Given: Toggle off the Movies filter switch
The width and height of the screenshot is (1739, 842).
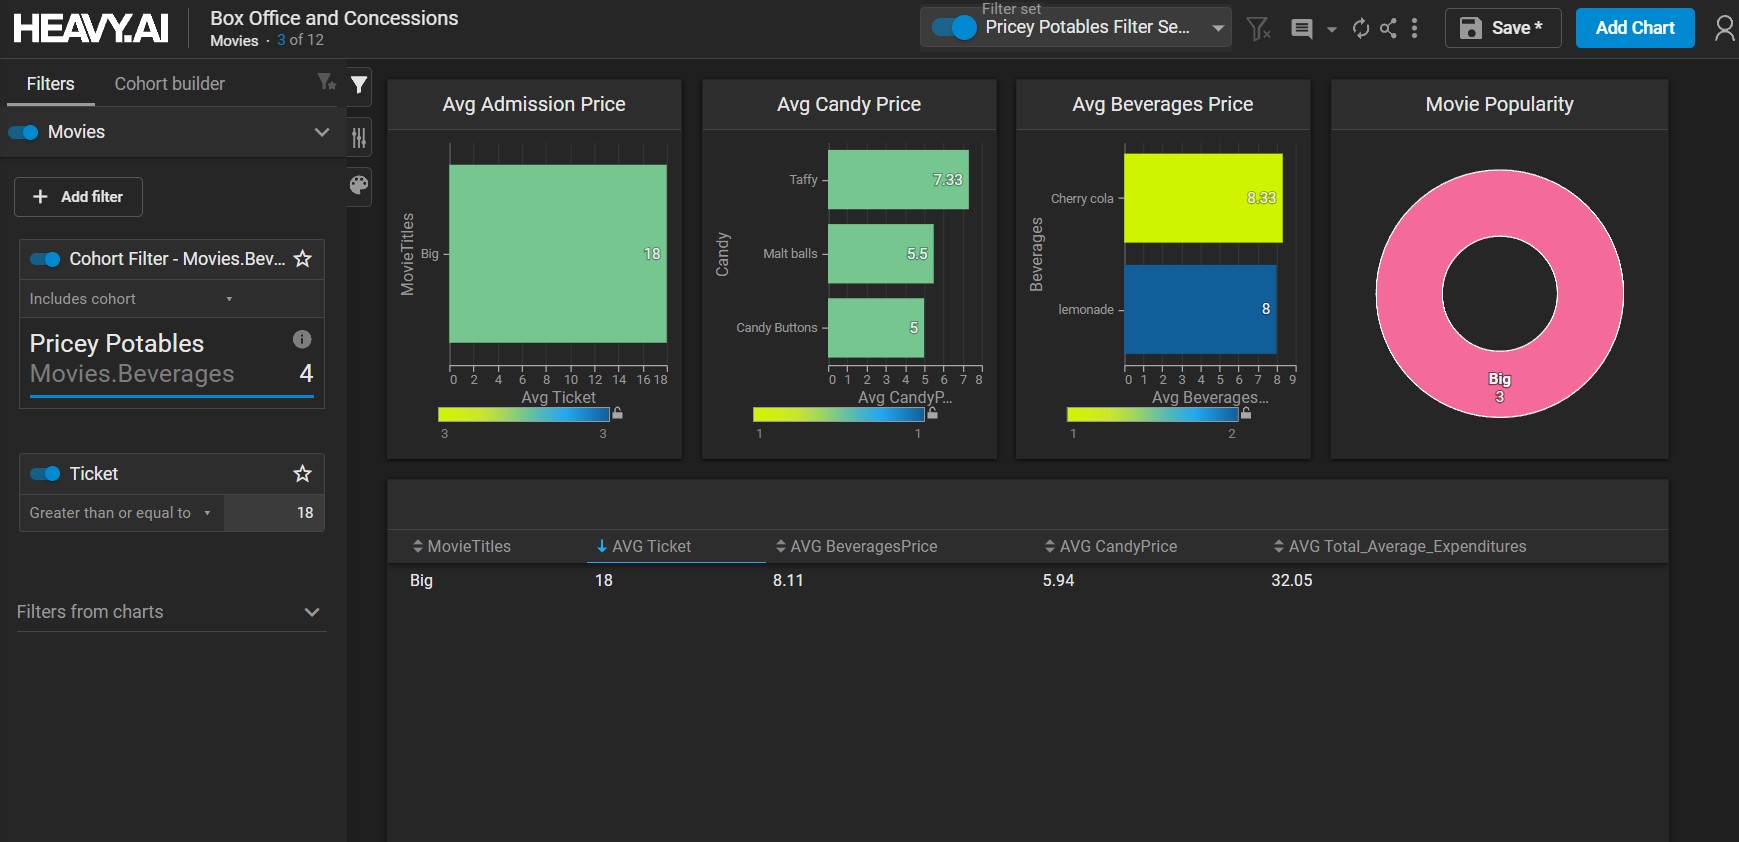Looking at the screenshot, I should click(24, 132).
